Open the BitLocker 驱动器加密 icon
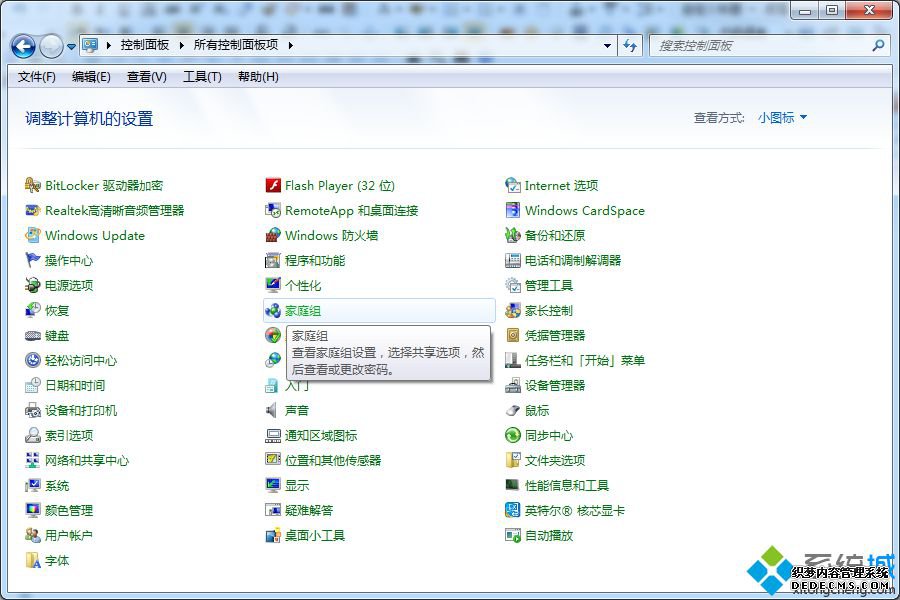The width and height of the screenshot is (900, 600). [x=33, y=185]
